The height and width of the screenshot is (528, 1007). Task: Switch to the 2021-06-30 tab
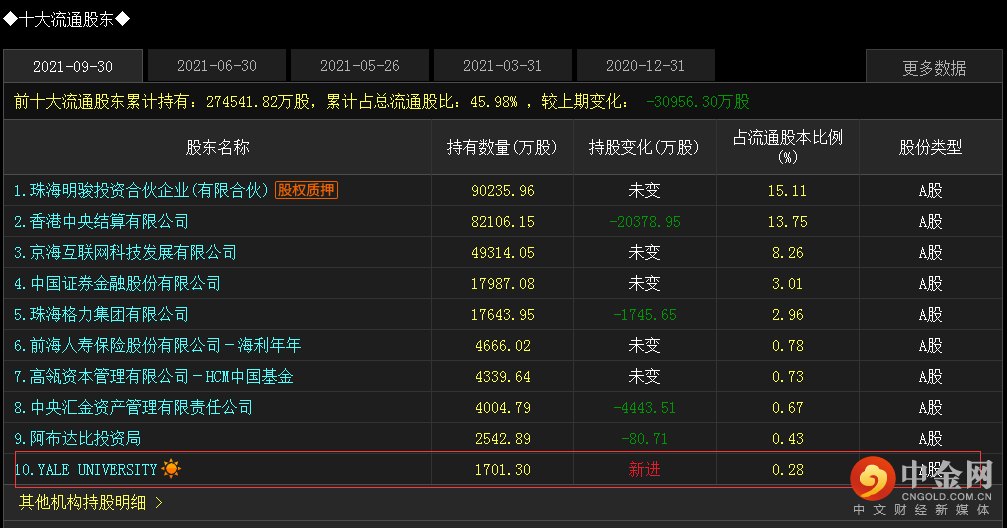pyautogui.click(x=217, y=66)
